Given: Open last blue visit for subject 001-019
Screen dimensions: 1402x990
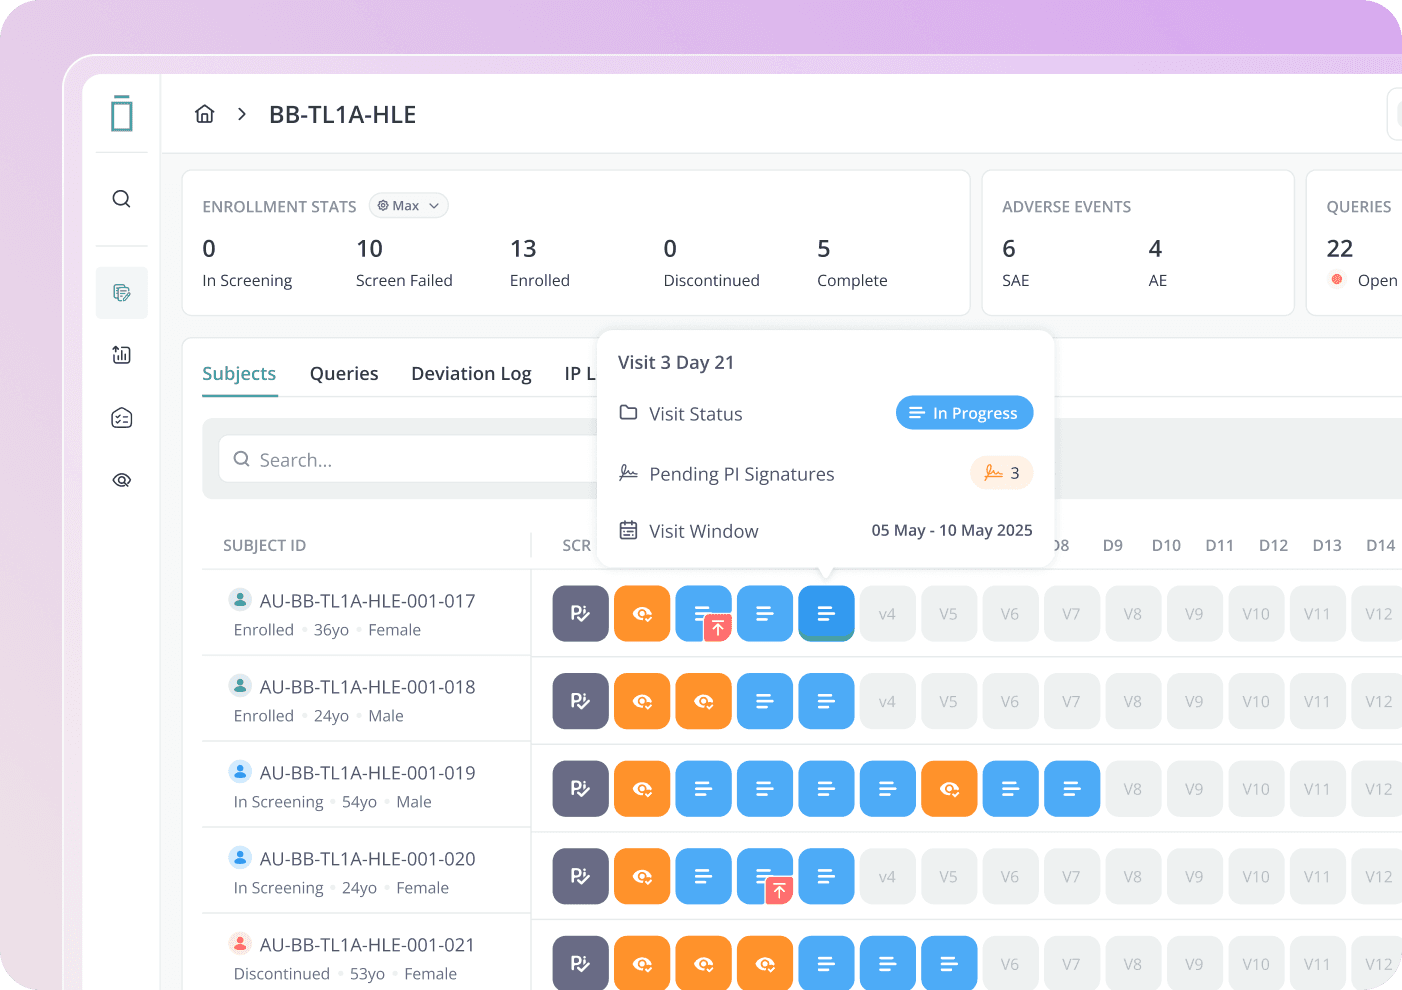Looking at the screenshot, I should click(1072, 789).
